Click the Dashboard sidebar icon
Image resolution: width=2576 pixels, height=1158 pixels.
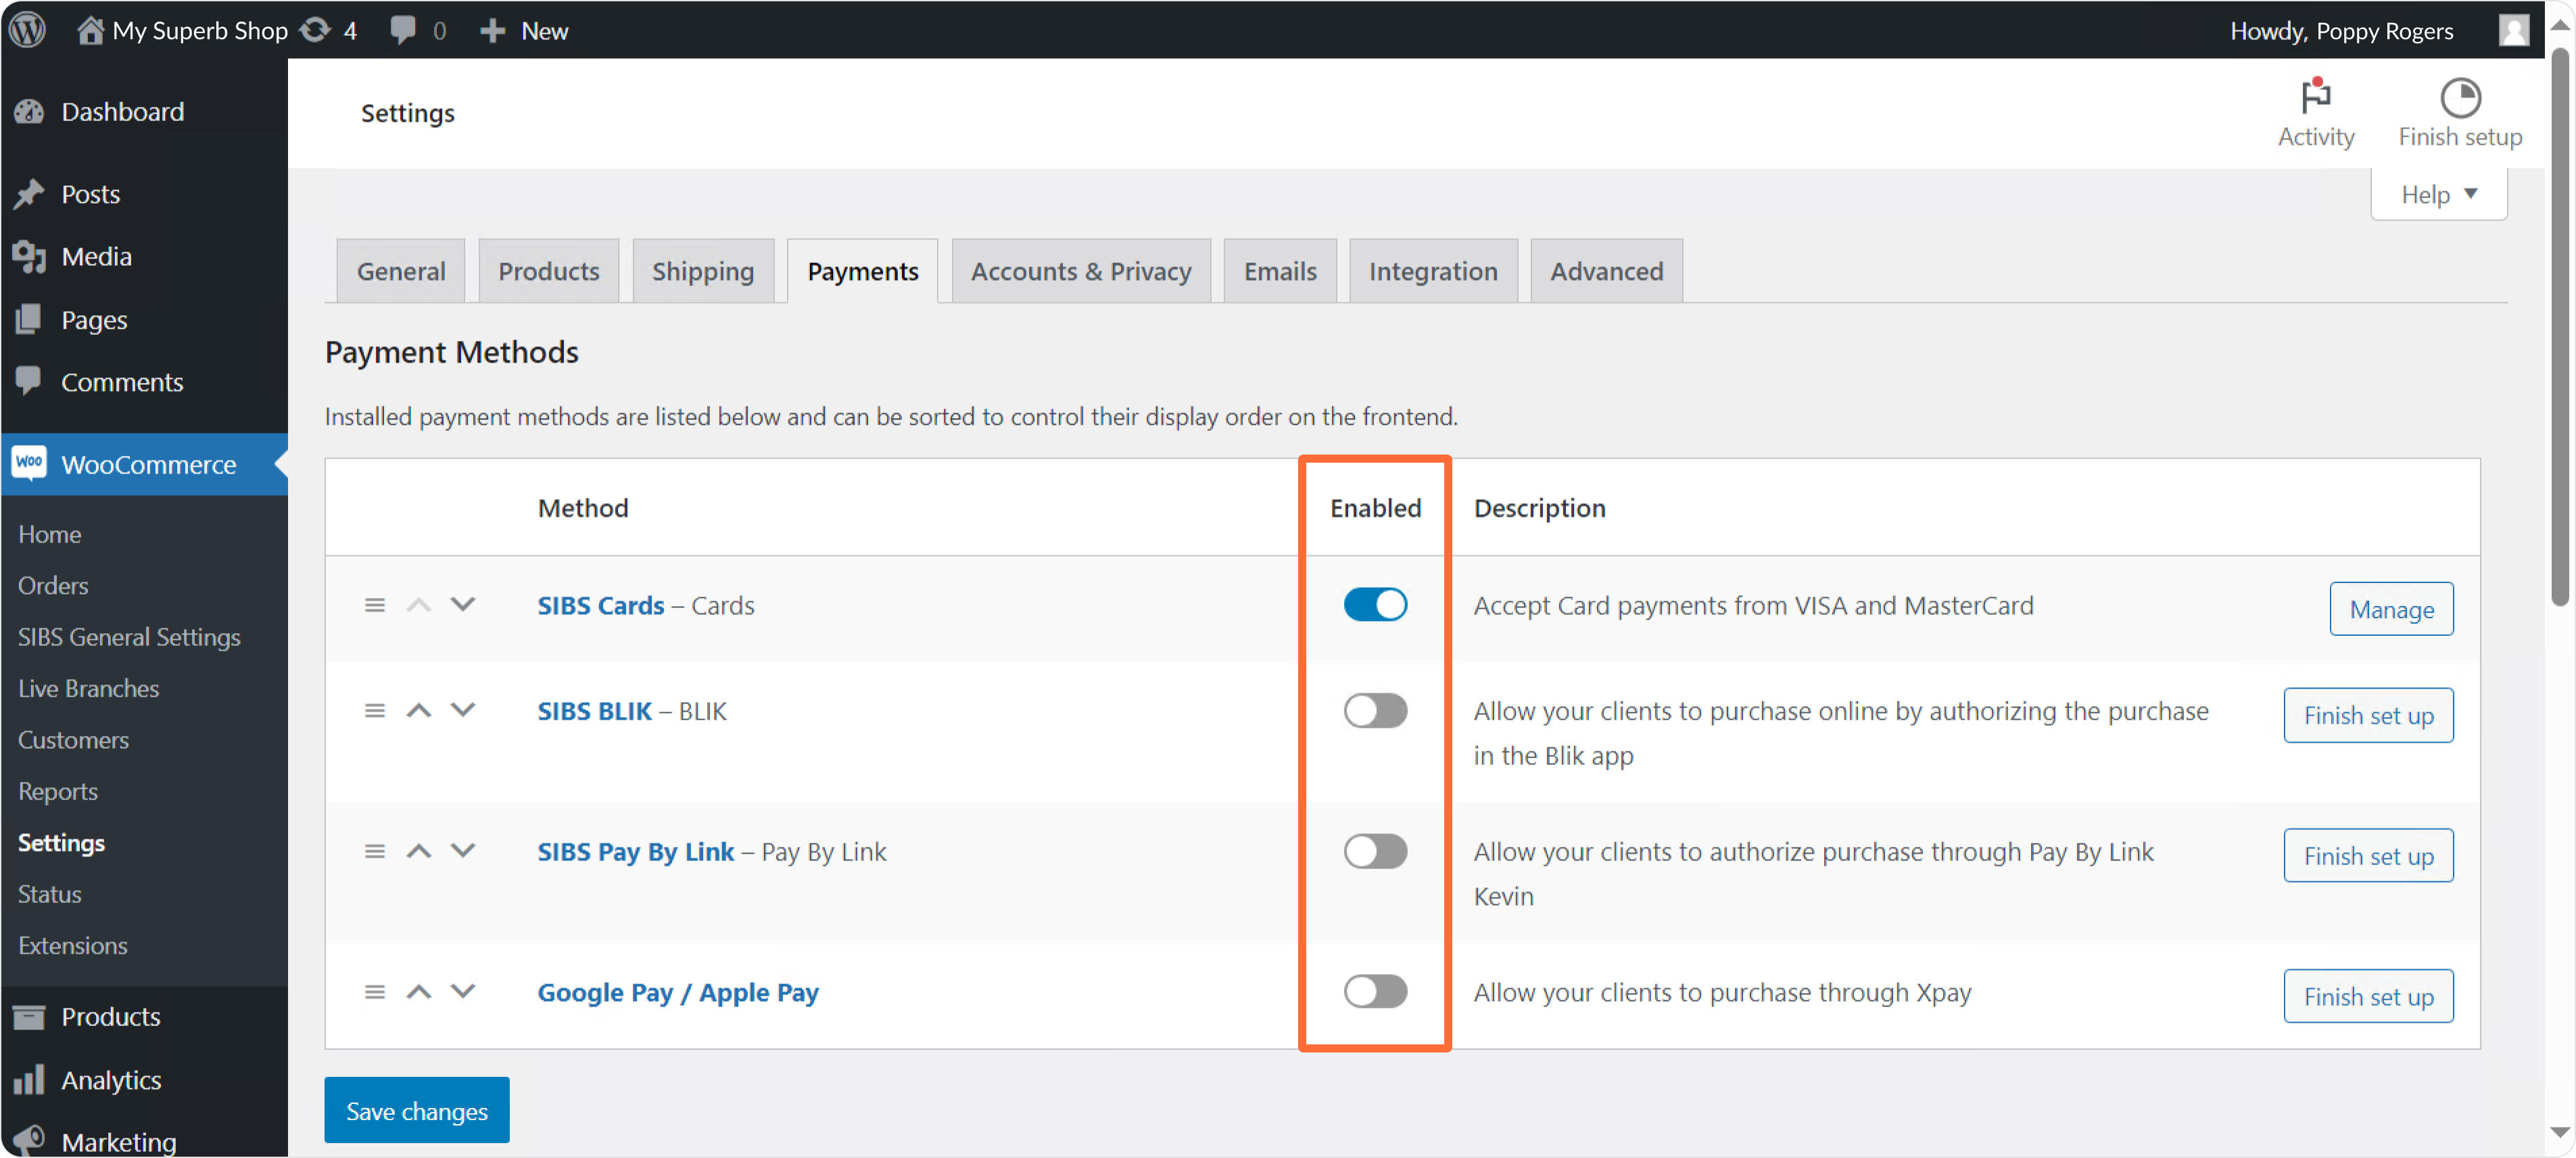[x=29, y=112]
